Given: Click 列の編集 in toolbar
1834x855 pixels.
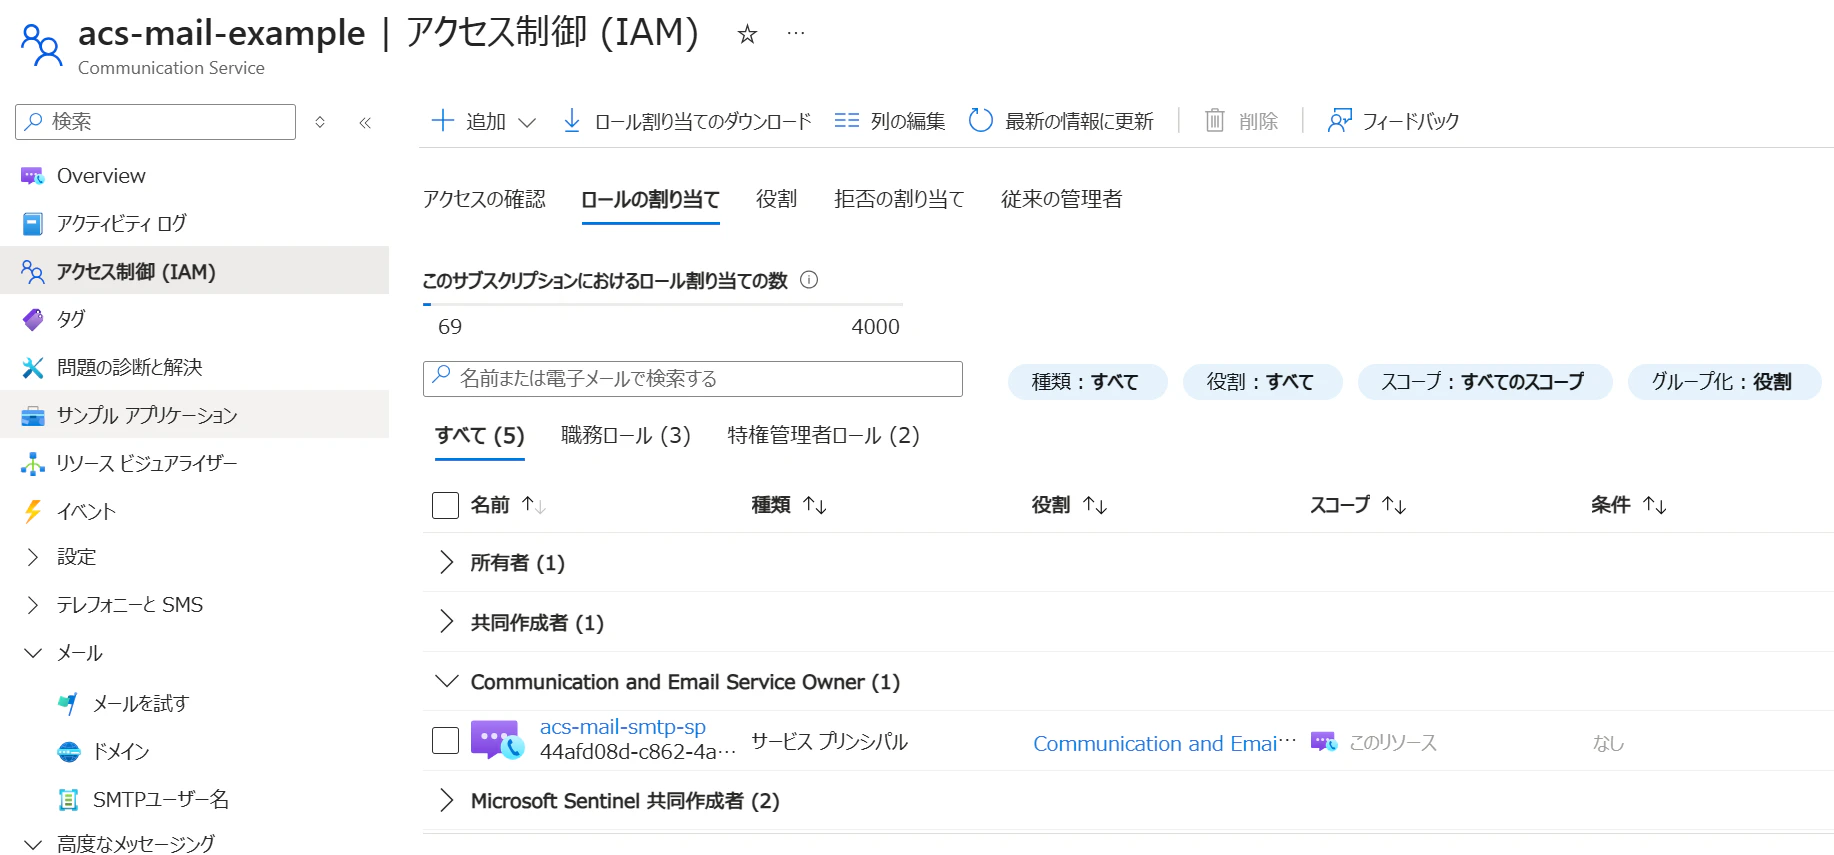Looking at the screenshot, I should (x=889, y=121).
